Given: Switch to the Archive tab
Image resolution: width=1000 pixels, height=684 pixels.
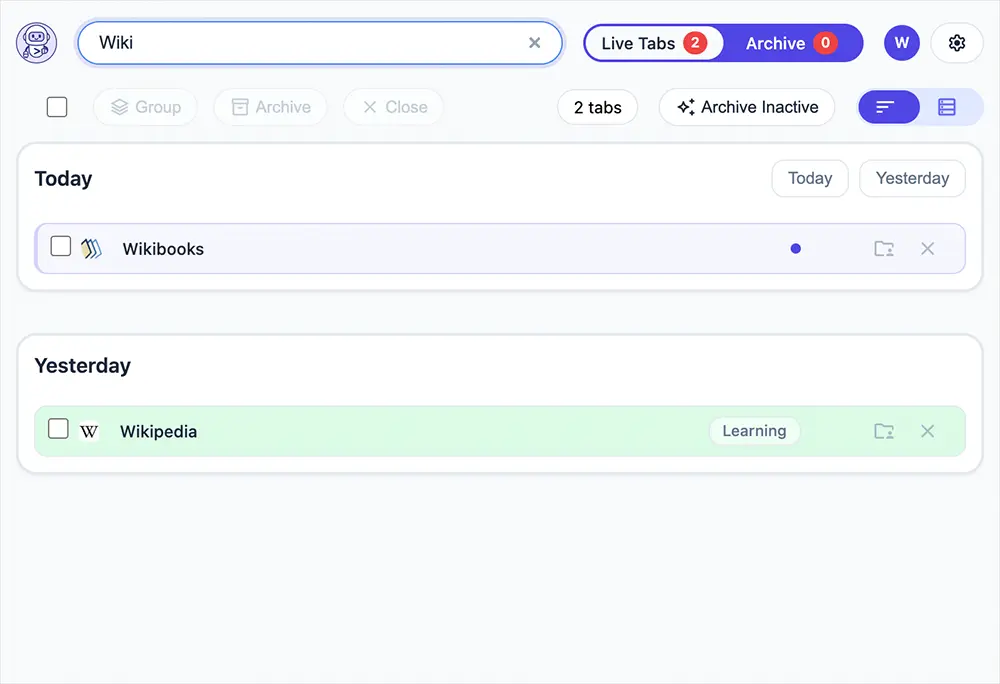Looking at the screenshot, I should (791, 43).
